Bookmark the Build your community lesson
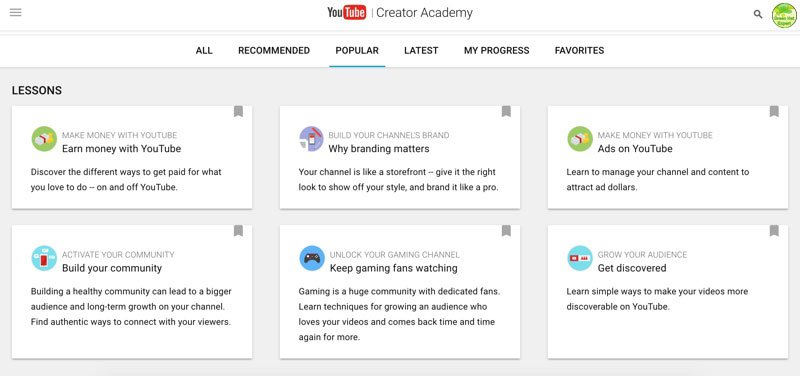 238,231
